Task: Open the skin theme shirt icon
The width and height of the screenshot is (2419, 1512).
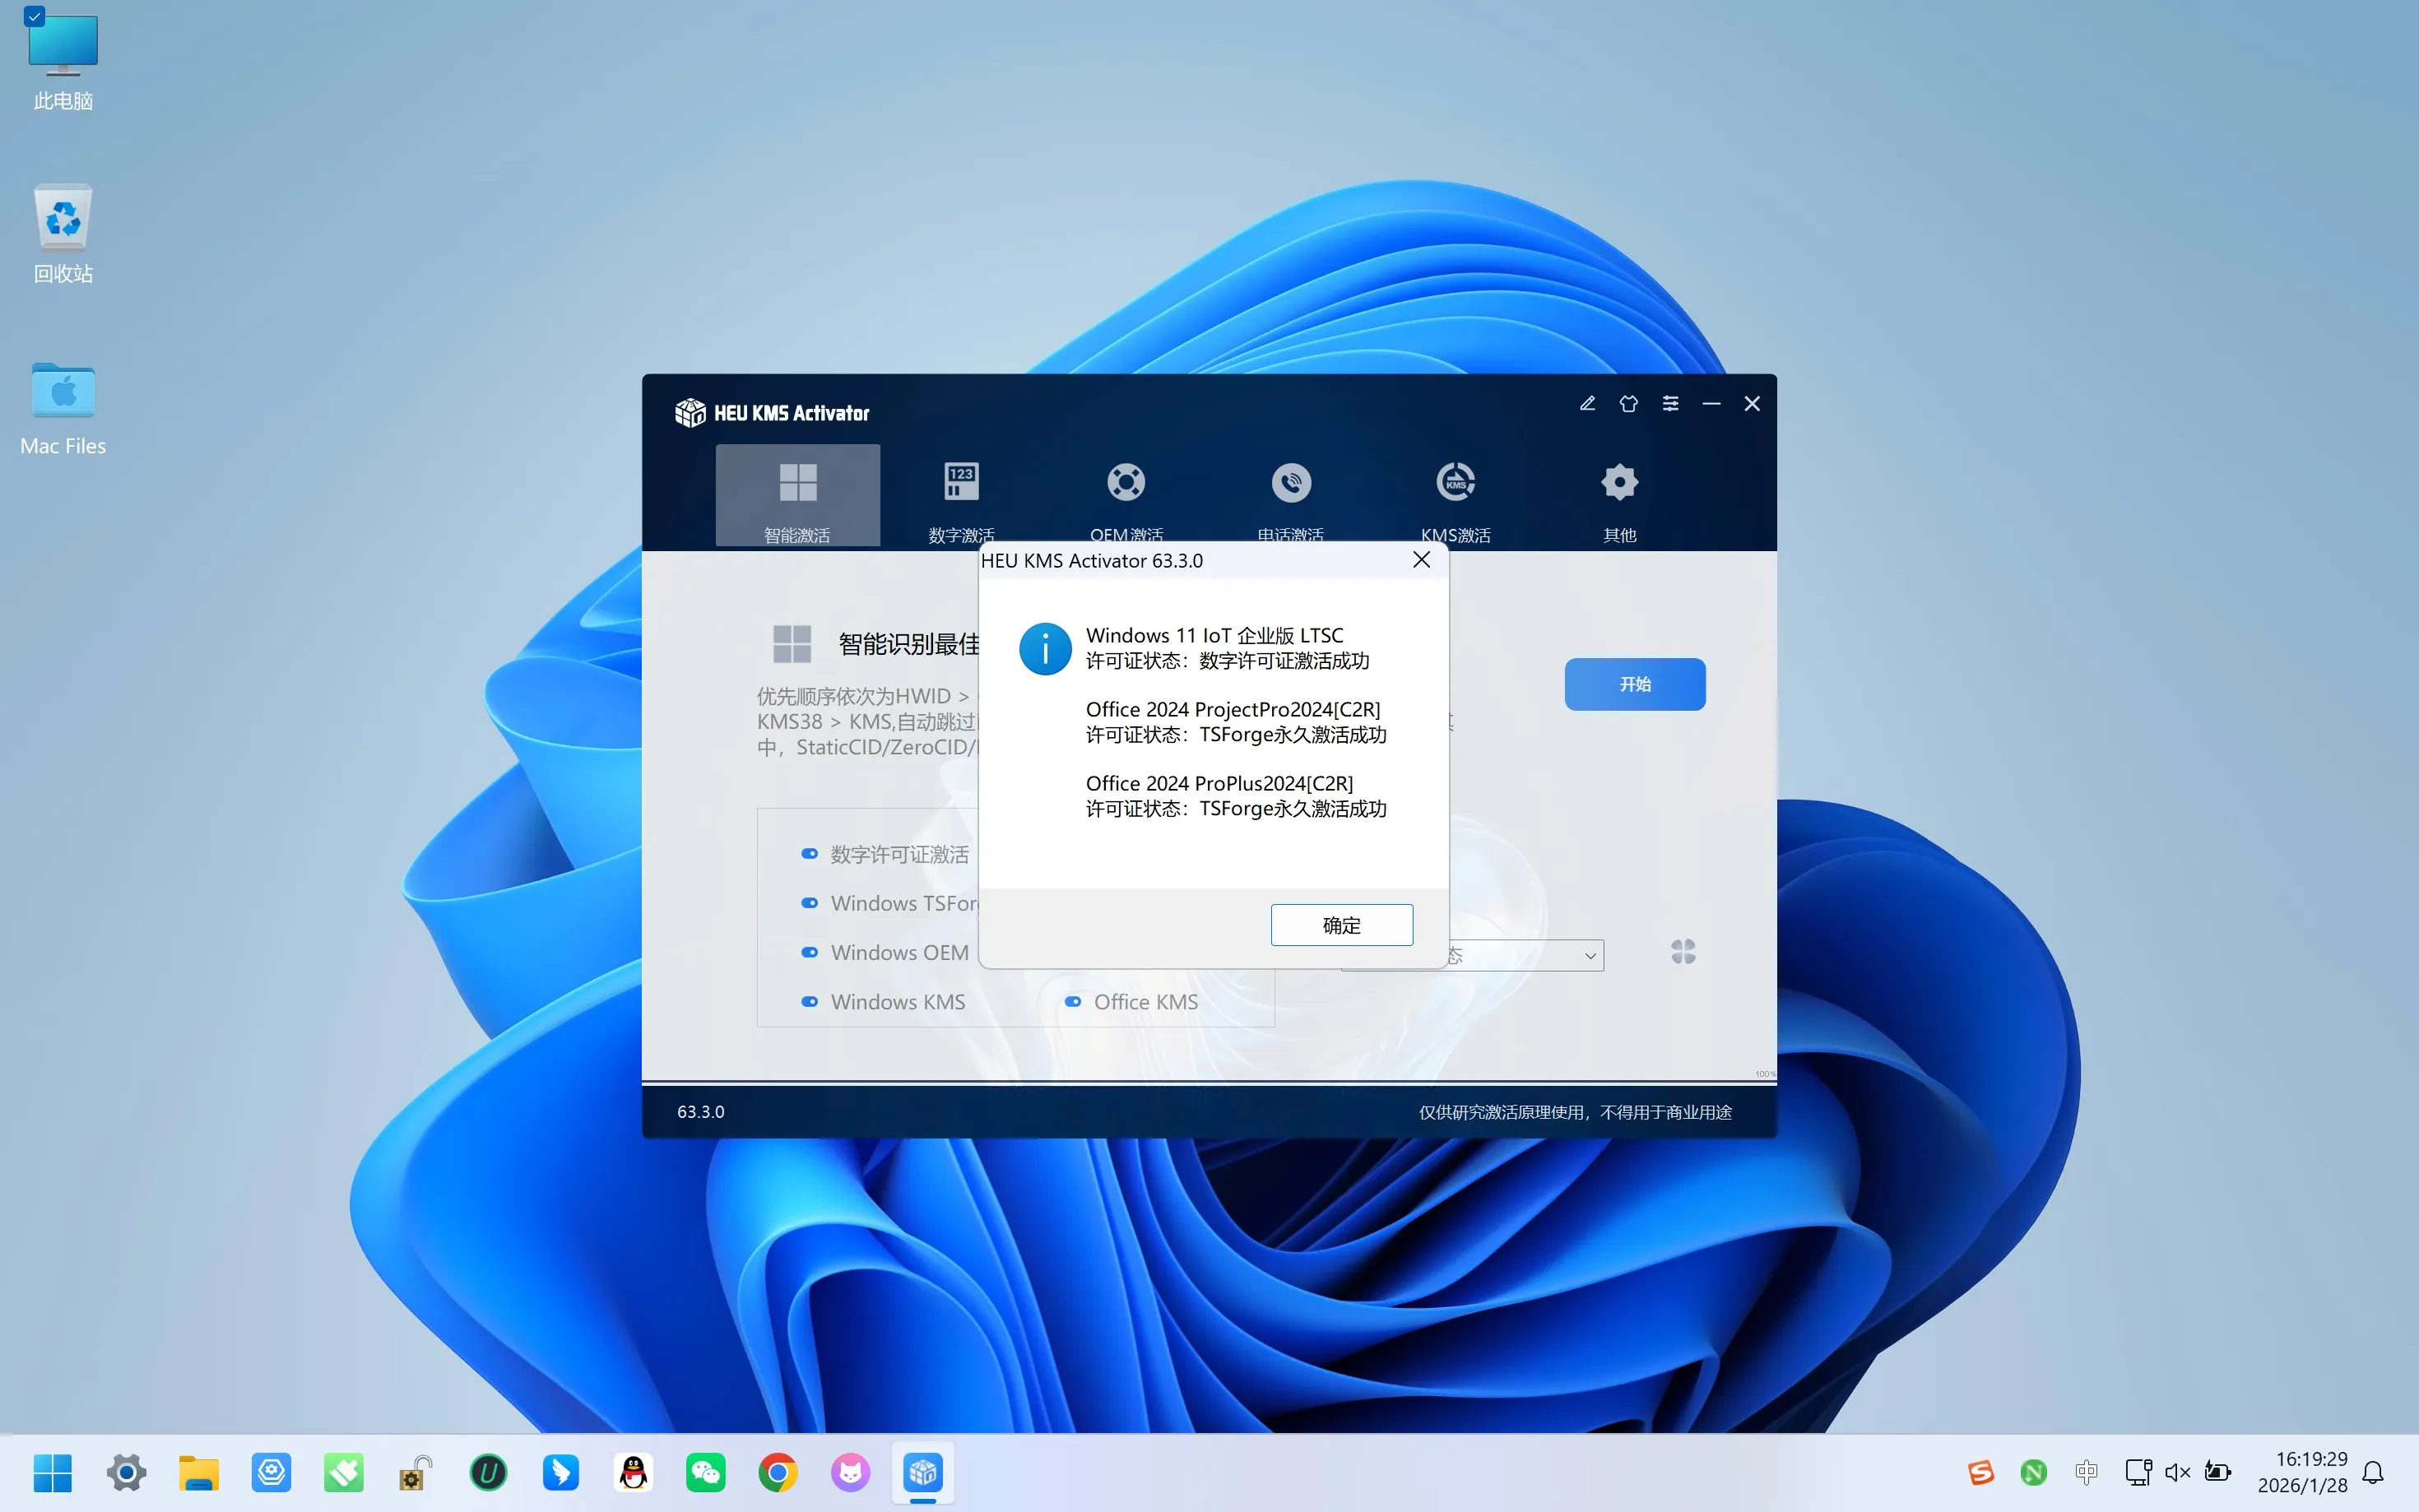Action: coord(1628,404)
